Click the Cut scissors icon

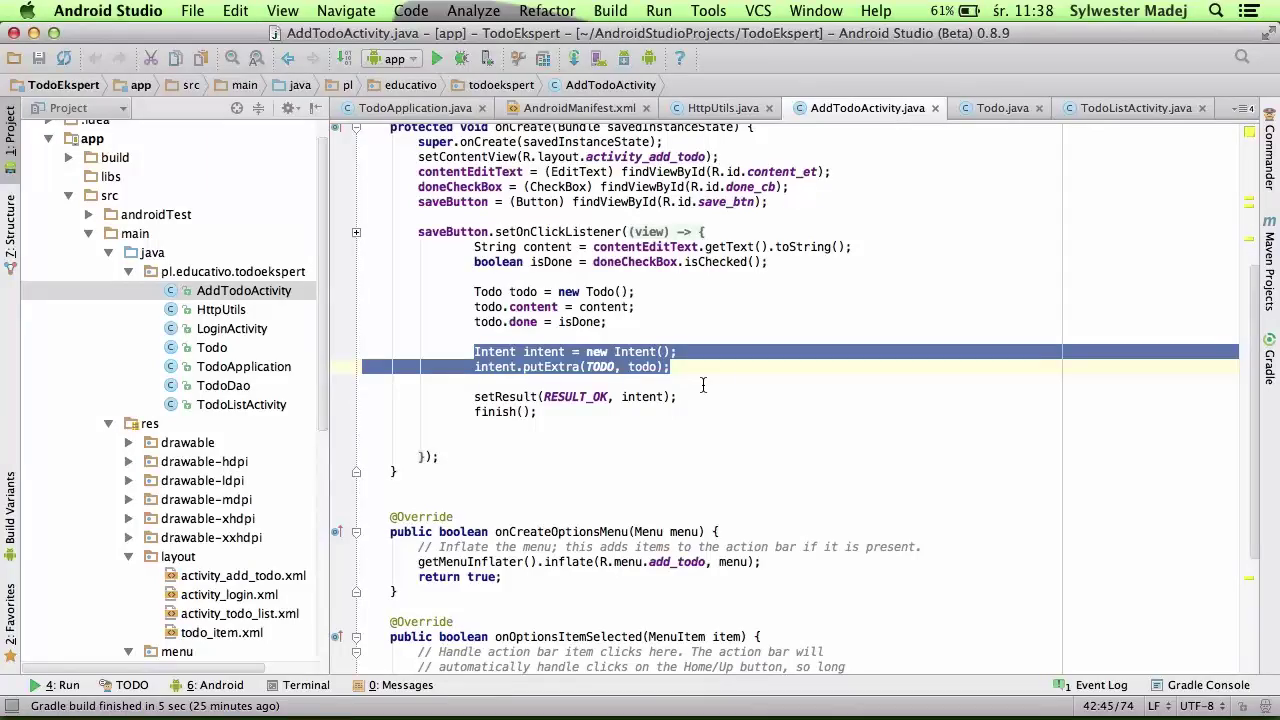(150, 58)
